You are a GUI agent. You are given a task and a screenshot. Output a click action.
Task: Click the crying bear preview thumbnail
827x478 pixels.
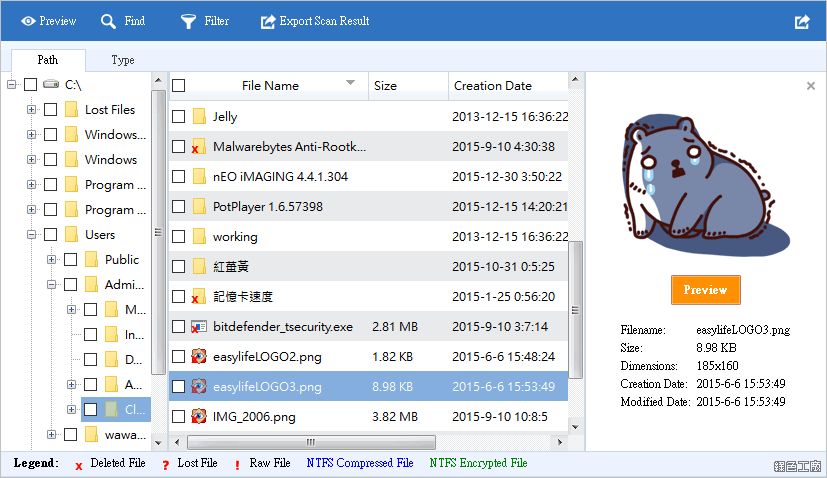(x=706, y=185)
